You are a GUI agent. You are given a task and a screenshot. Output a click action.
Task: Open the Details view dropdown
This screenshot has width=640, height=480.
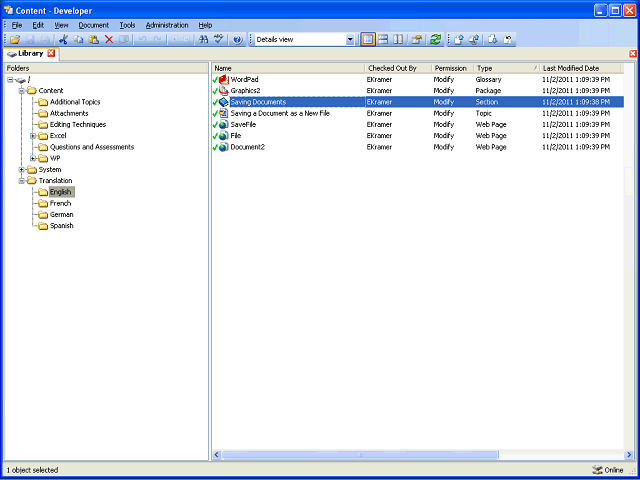350,40
